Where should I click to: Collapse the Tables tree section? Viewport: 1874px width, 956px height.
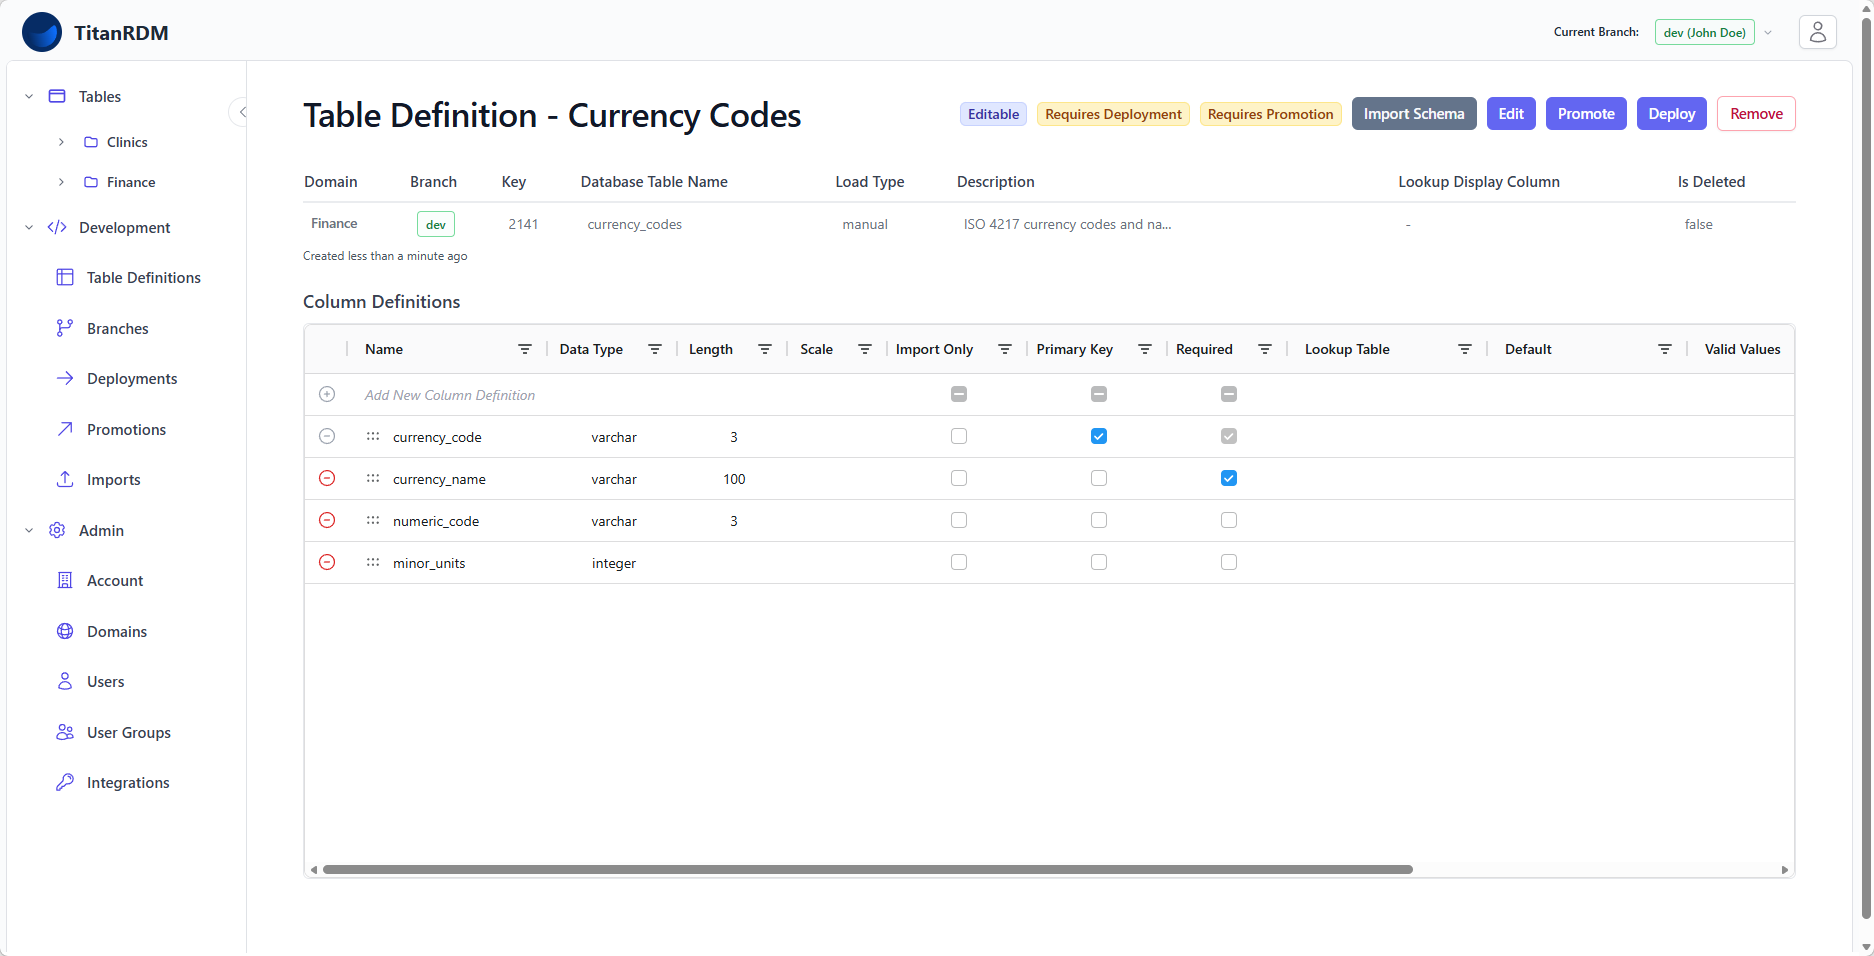point(29,96)
